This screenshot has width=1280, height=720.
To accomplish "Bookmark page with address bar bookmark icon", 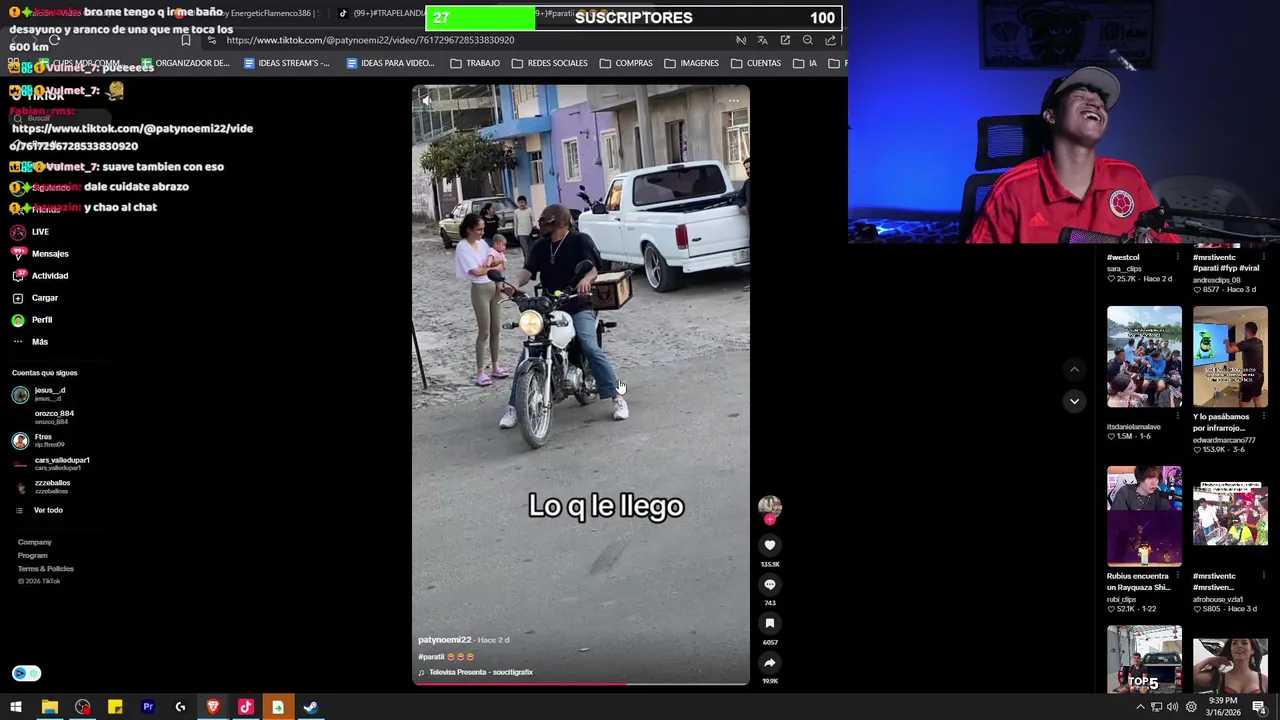I will 185,40.
